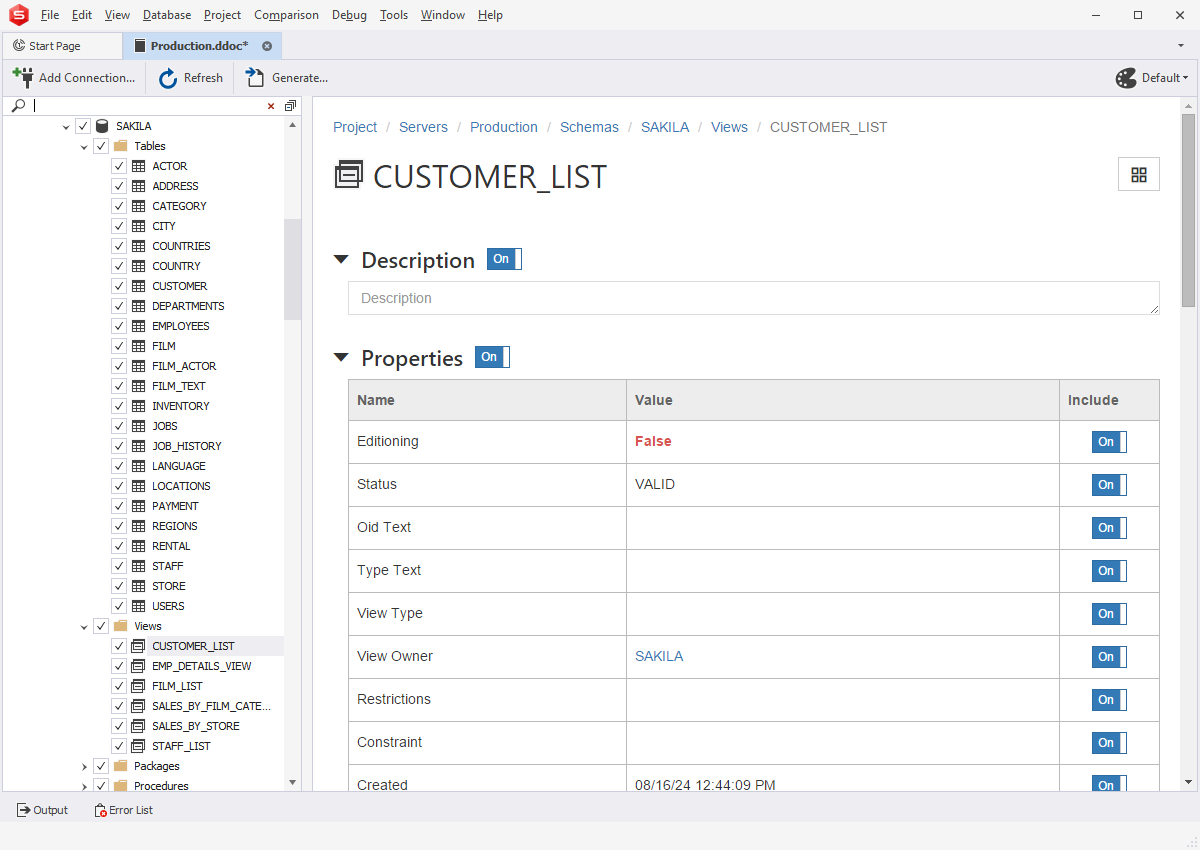Click the collapse all icon in search bar
Image resolution: width=1200 pixels, height=850 pixels.
[x=290, y=106]
